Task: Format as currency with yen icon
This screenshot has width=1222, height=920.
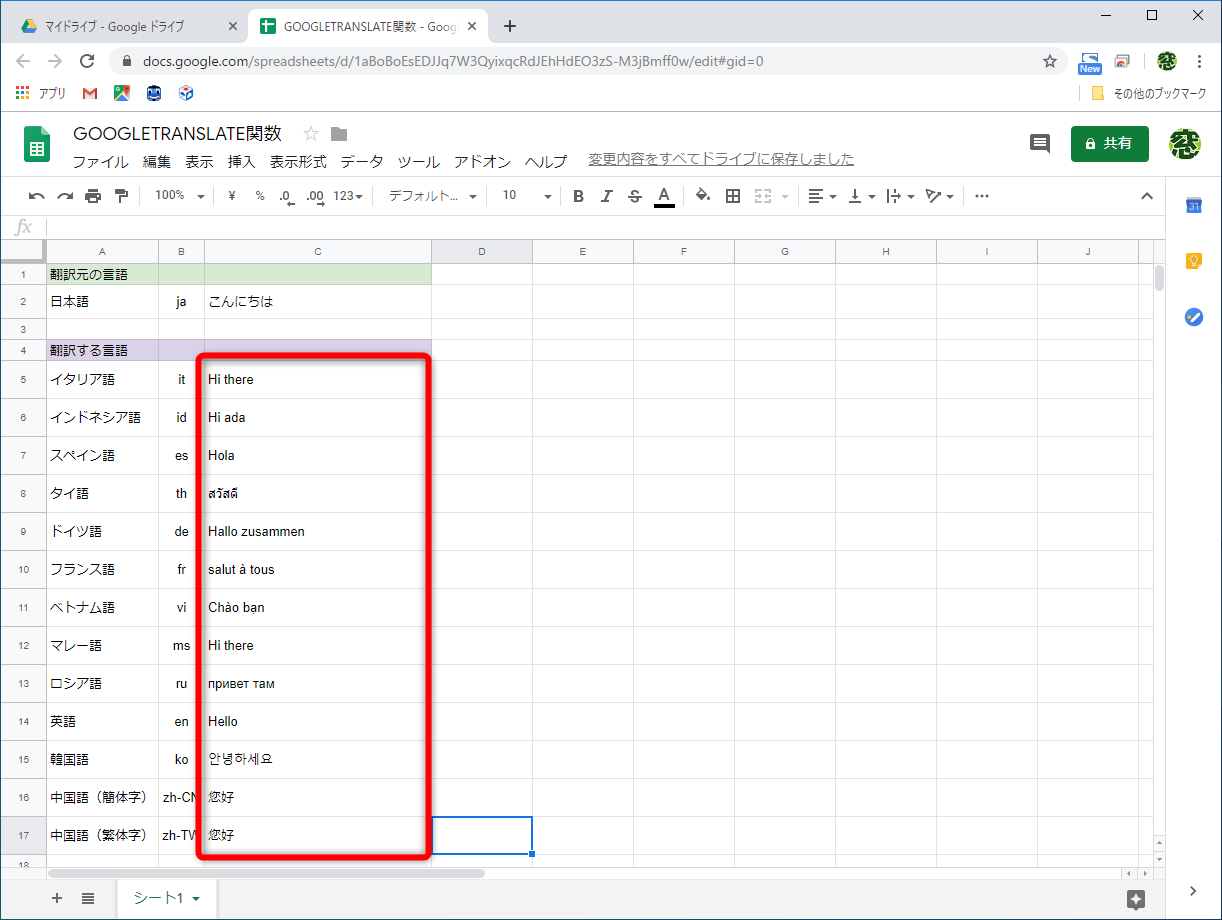Action: tap(232, 196)
